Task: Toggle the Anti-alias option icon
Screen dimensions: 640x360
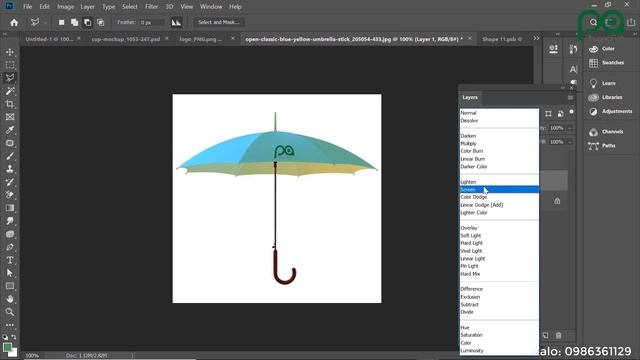Action: pyautogui.click(x=176, y=22)
